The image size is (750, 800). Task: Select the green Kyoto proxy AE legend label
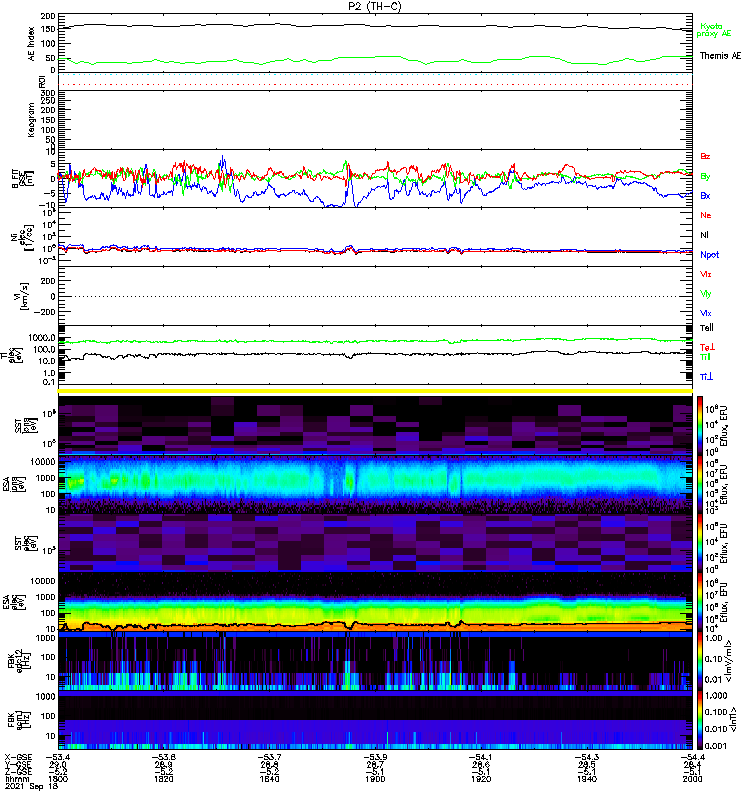(714, 30)
